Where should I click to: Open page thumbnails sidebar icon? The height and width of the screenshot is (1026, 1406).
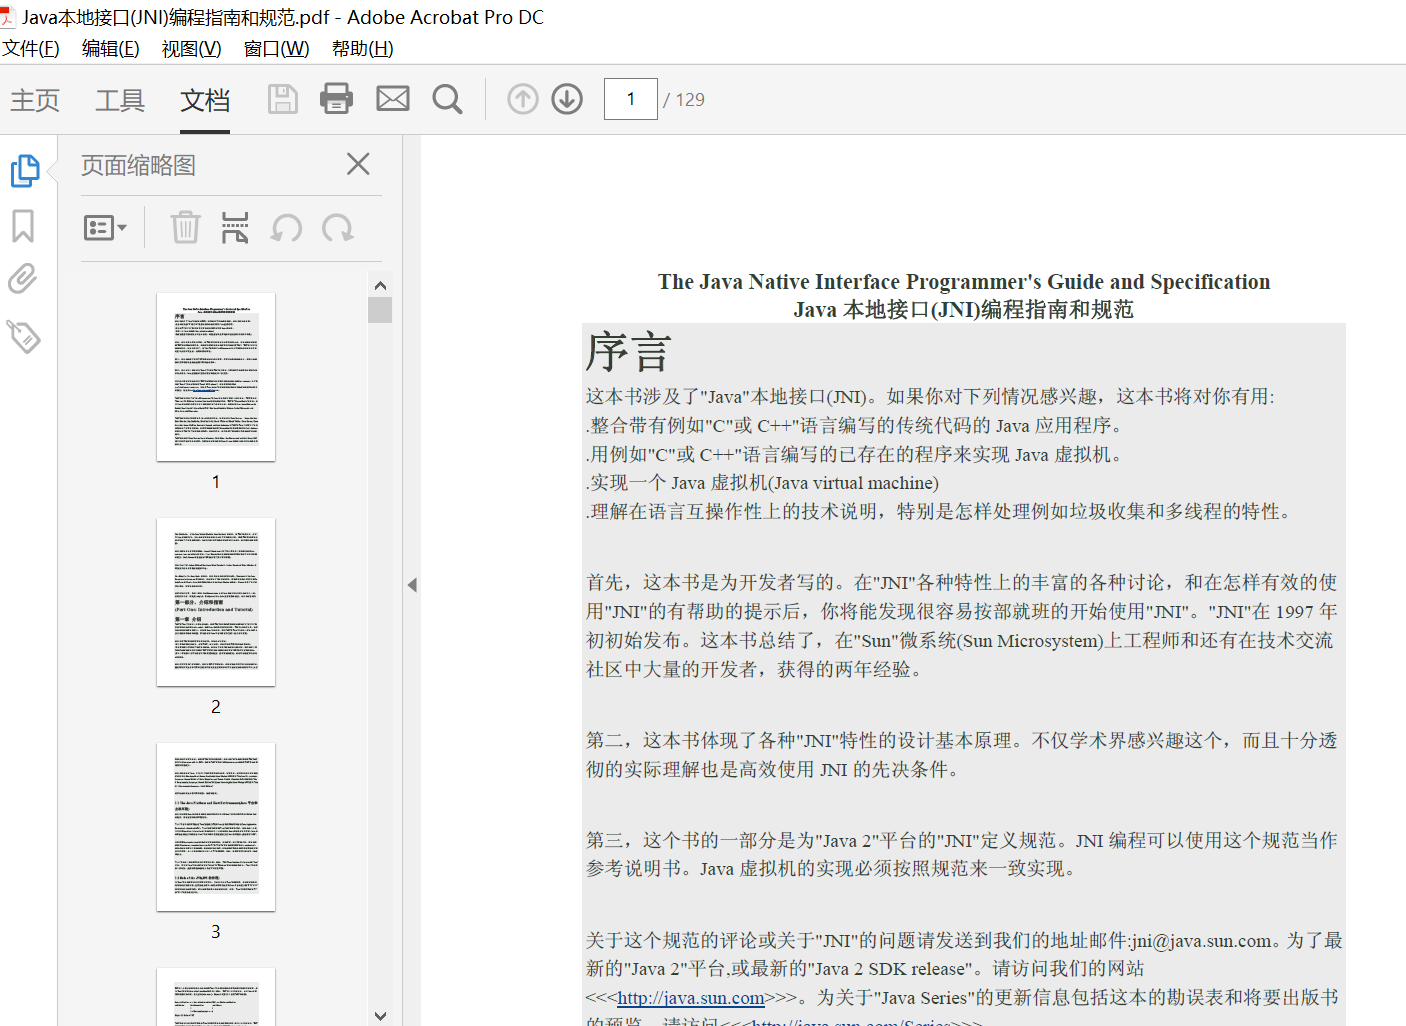[x=24, y=171]
